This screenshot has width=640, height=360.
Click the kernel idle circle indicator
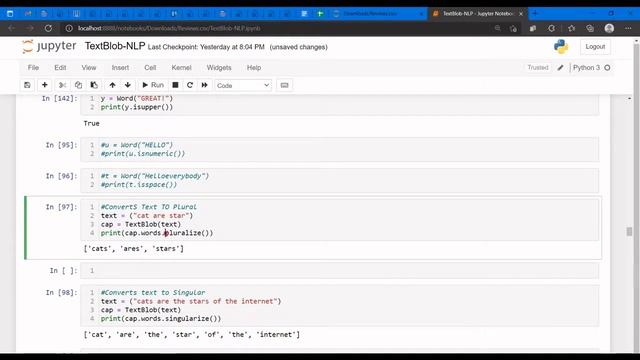(x=607, y=68)
